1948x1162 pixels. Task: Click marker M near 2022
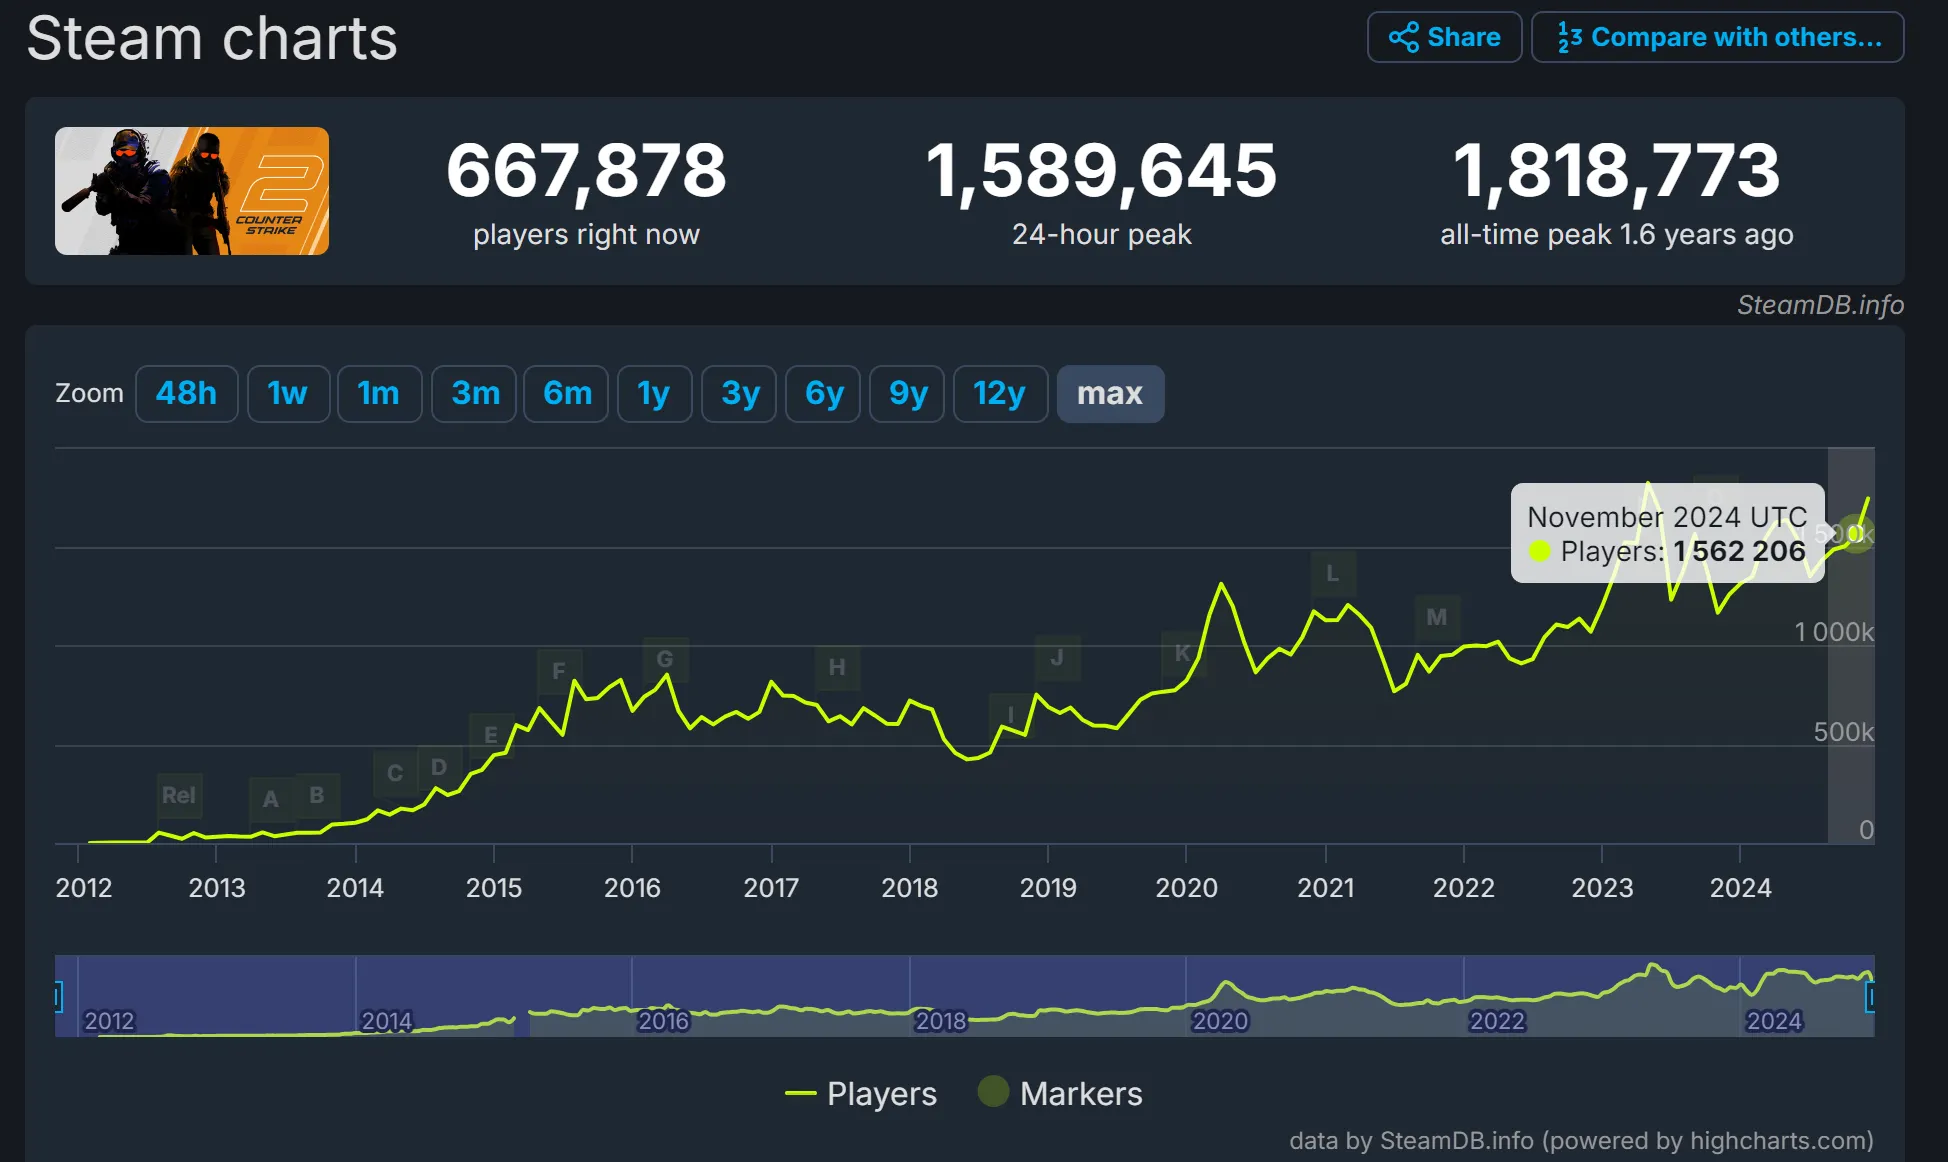1436,617
